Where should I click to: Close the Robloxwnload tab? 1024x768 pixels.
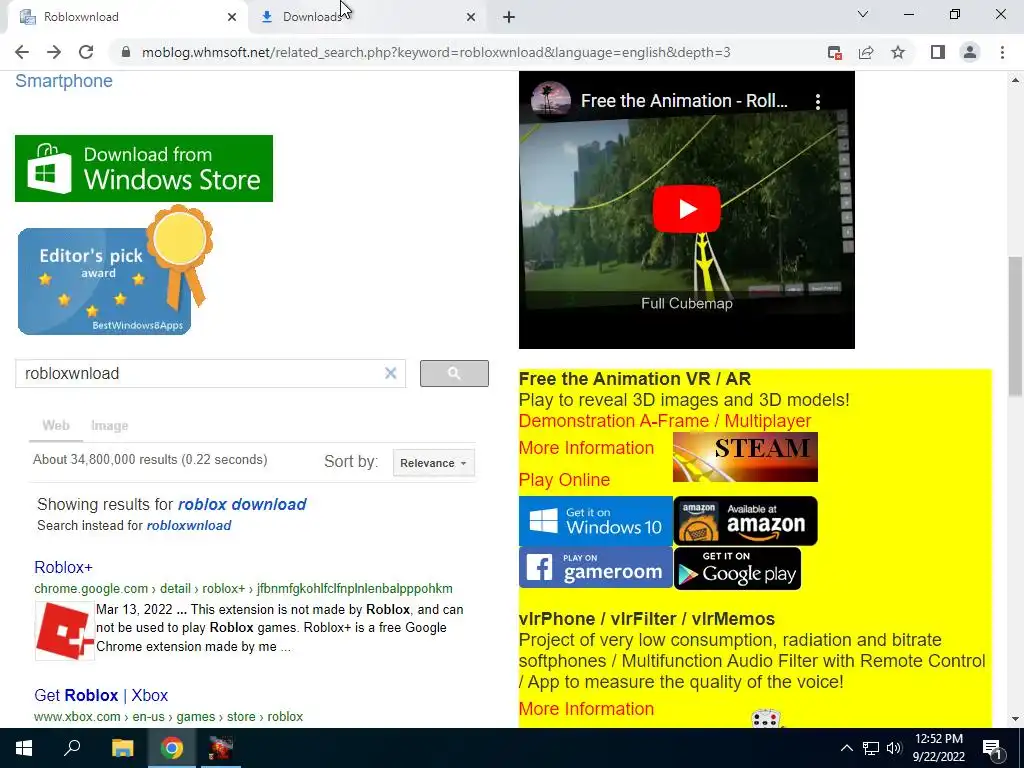pos(232,17)
